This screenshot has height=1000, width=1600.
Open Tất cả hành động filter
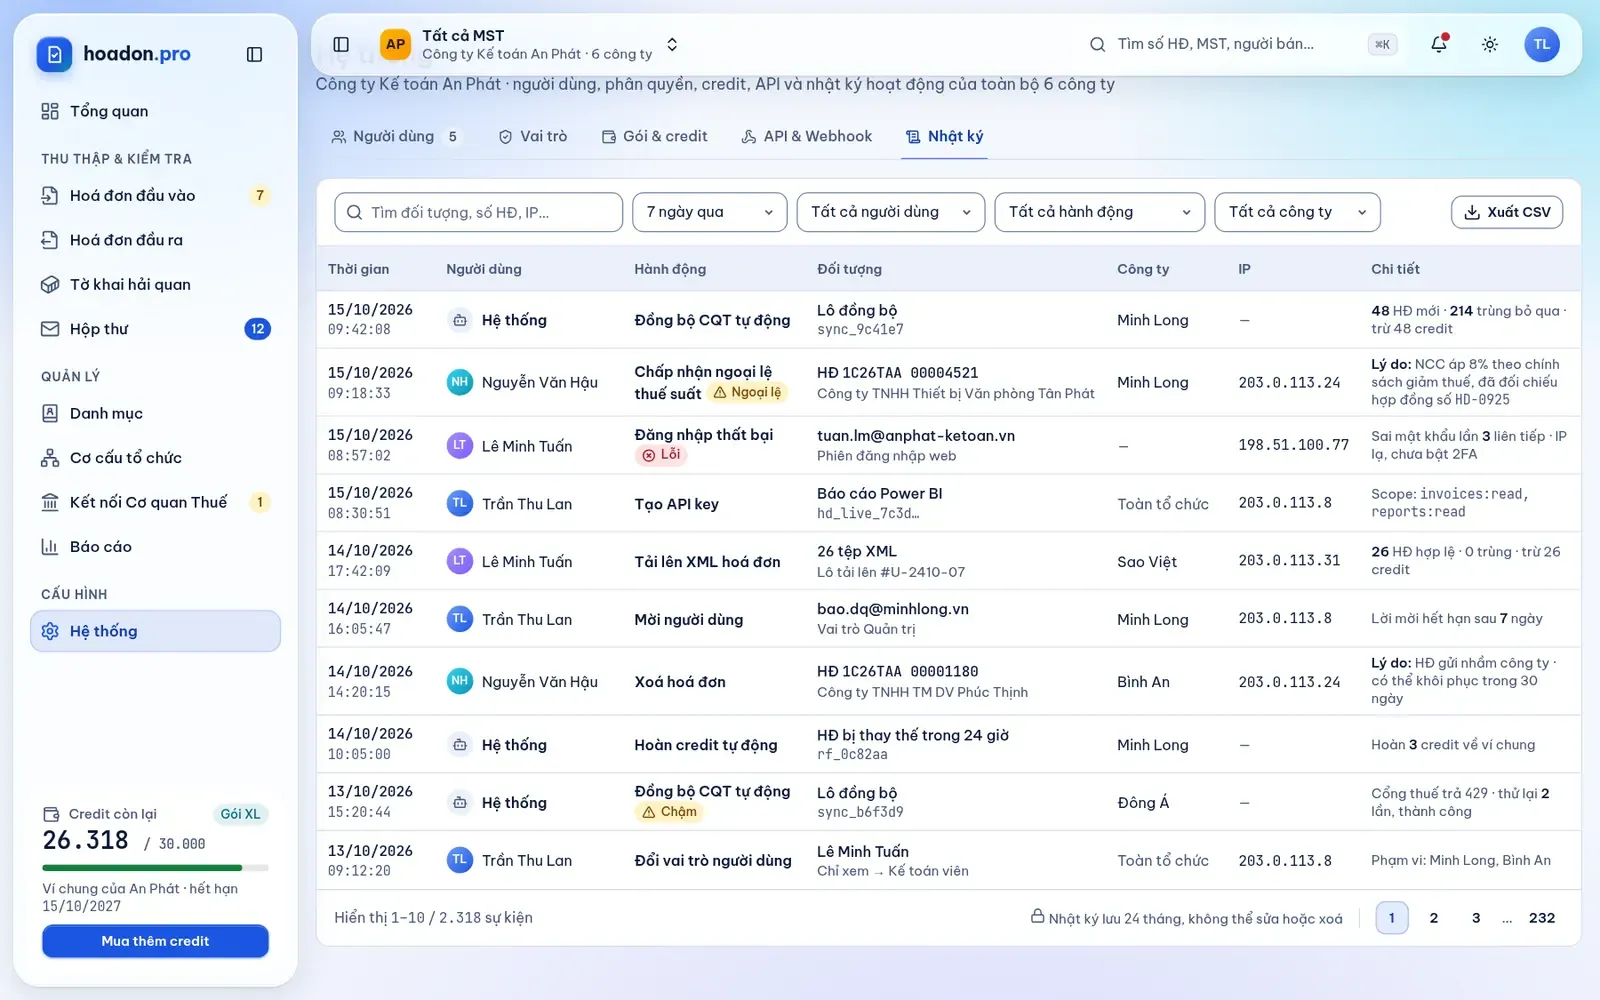1099,212
